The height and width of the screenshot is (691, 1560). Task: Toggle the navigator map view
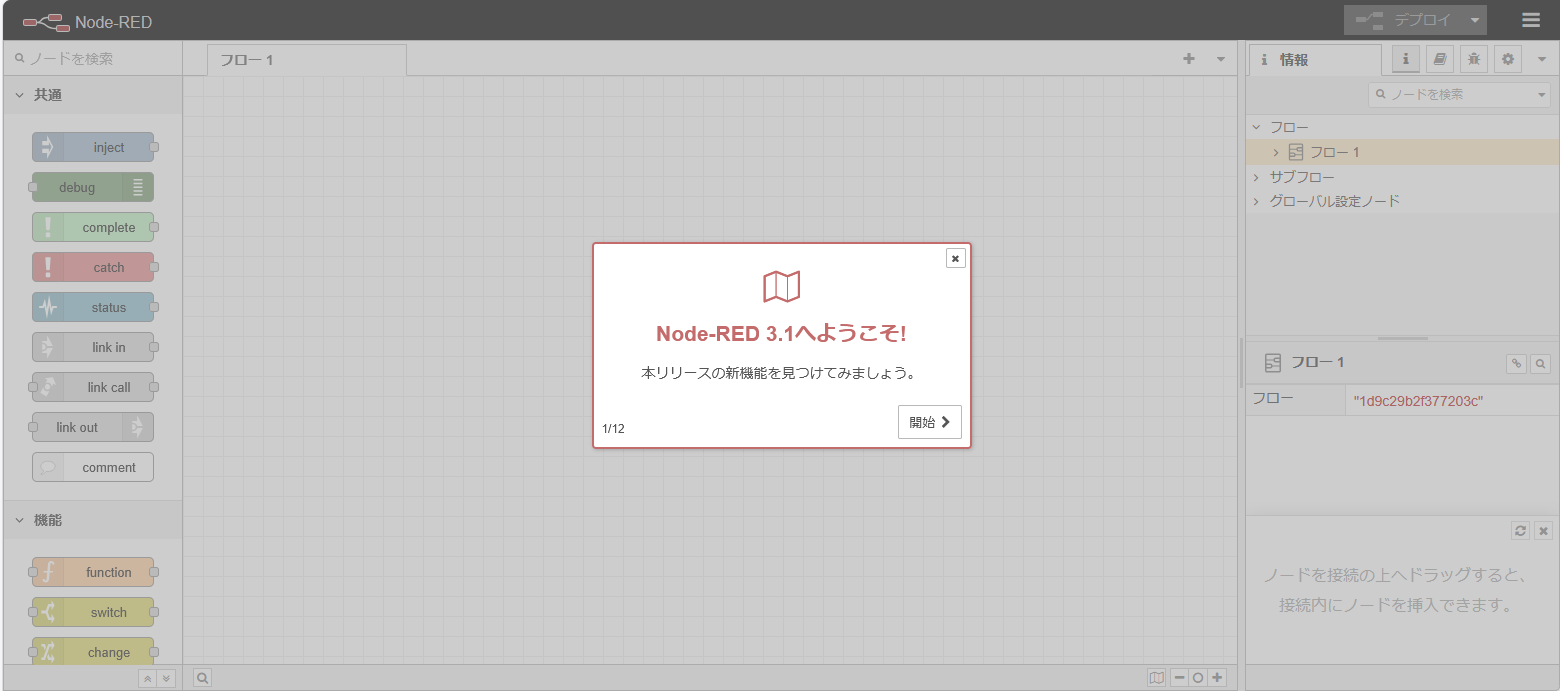coord(1157,678)
